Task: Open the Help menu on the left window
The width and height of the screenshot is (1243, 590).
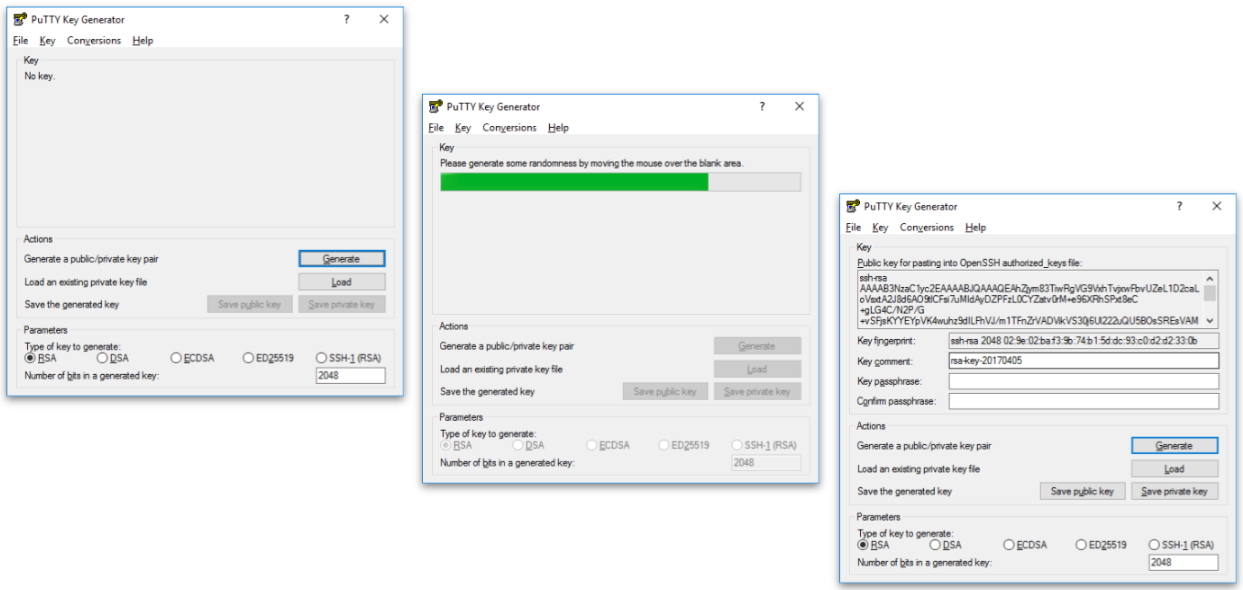Action: tap(143, 40)
